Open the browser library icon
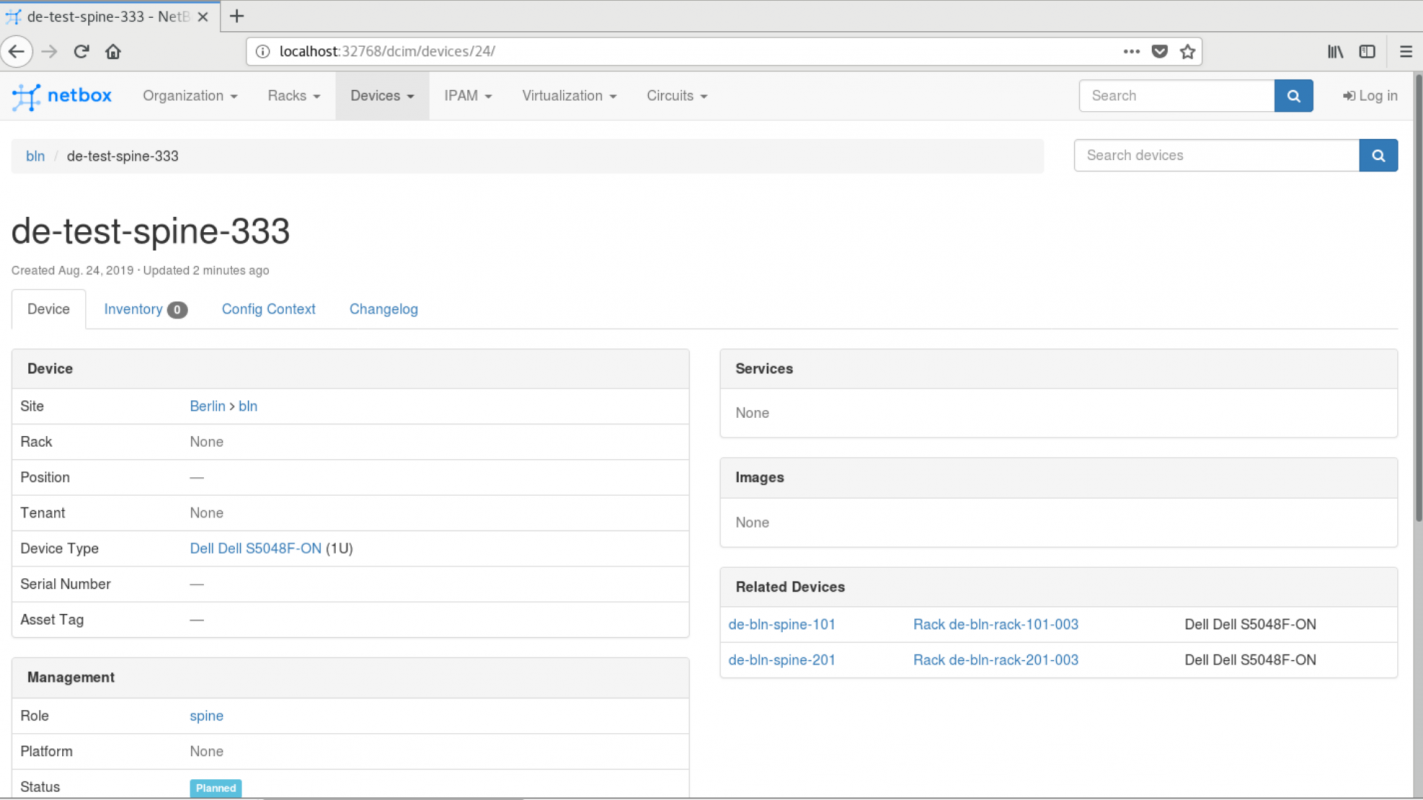The width and height of the screenshot is (1423, 800). [x=1335, y=51]
